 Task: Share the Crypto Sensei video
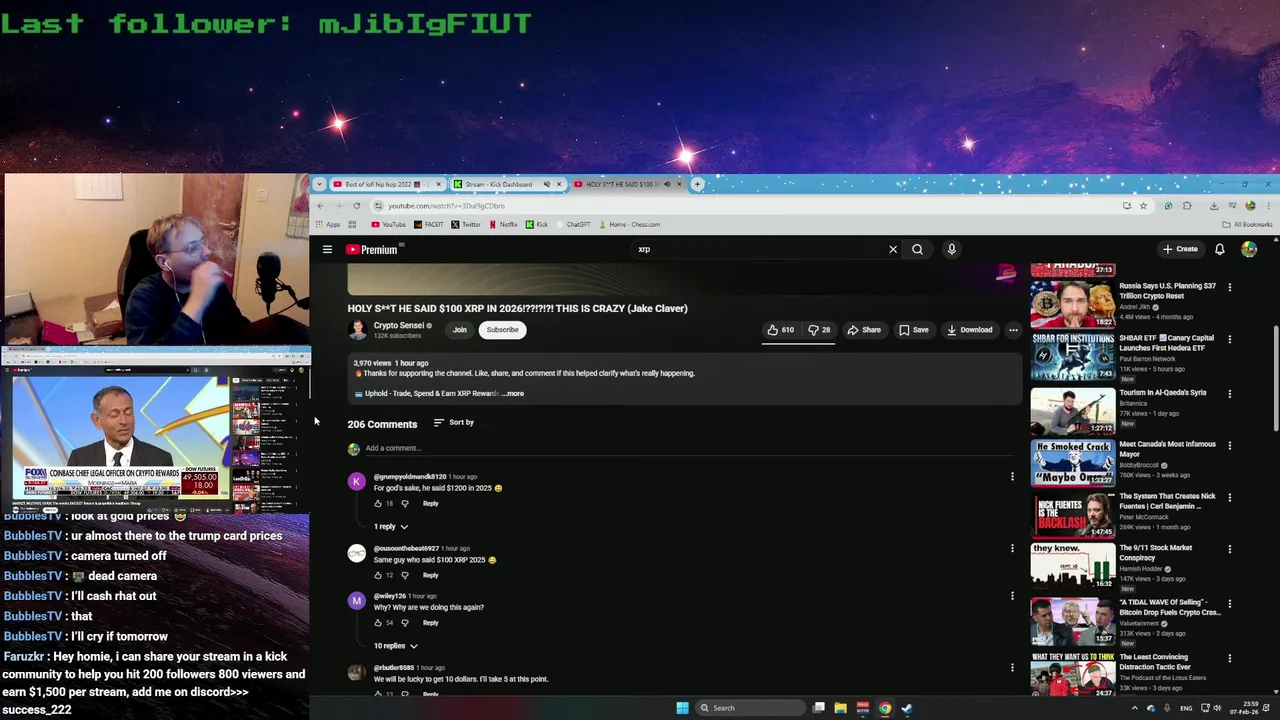(864, 330)
